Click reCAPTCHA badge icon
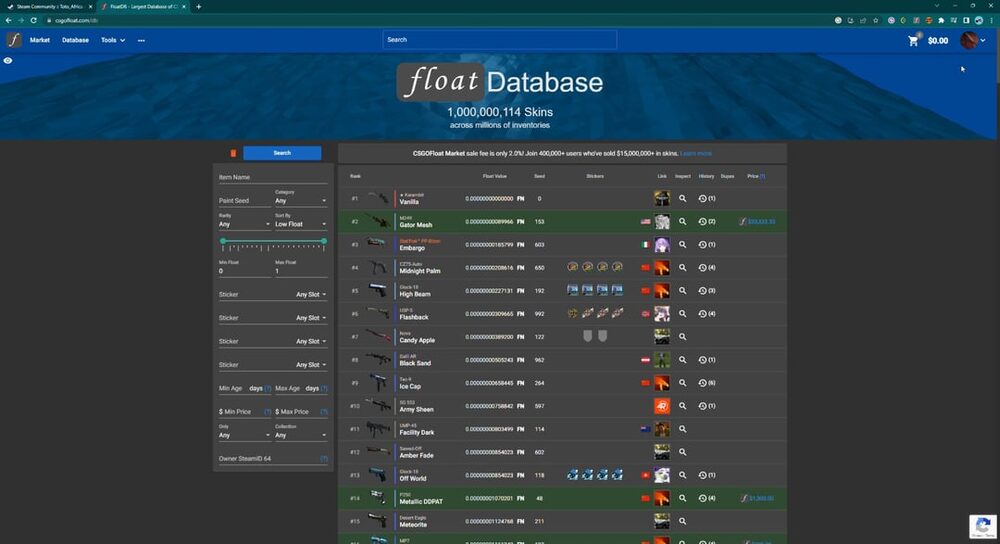Image resolution: width=1000 pixels, height=544 pixels. point(983,527)
